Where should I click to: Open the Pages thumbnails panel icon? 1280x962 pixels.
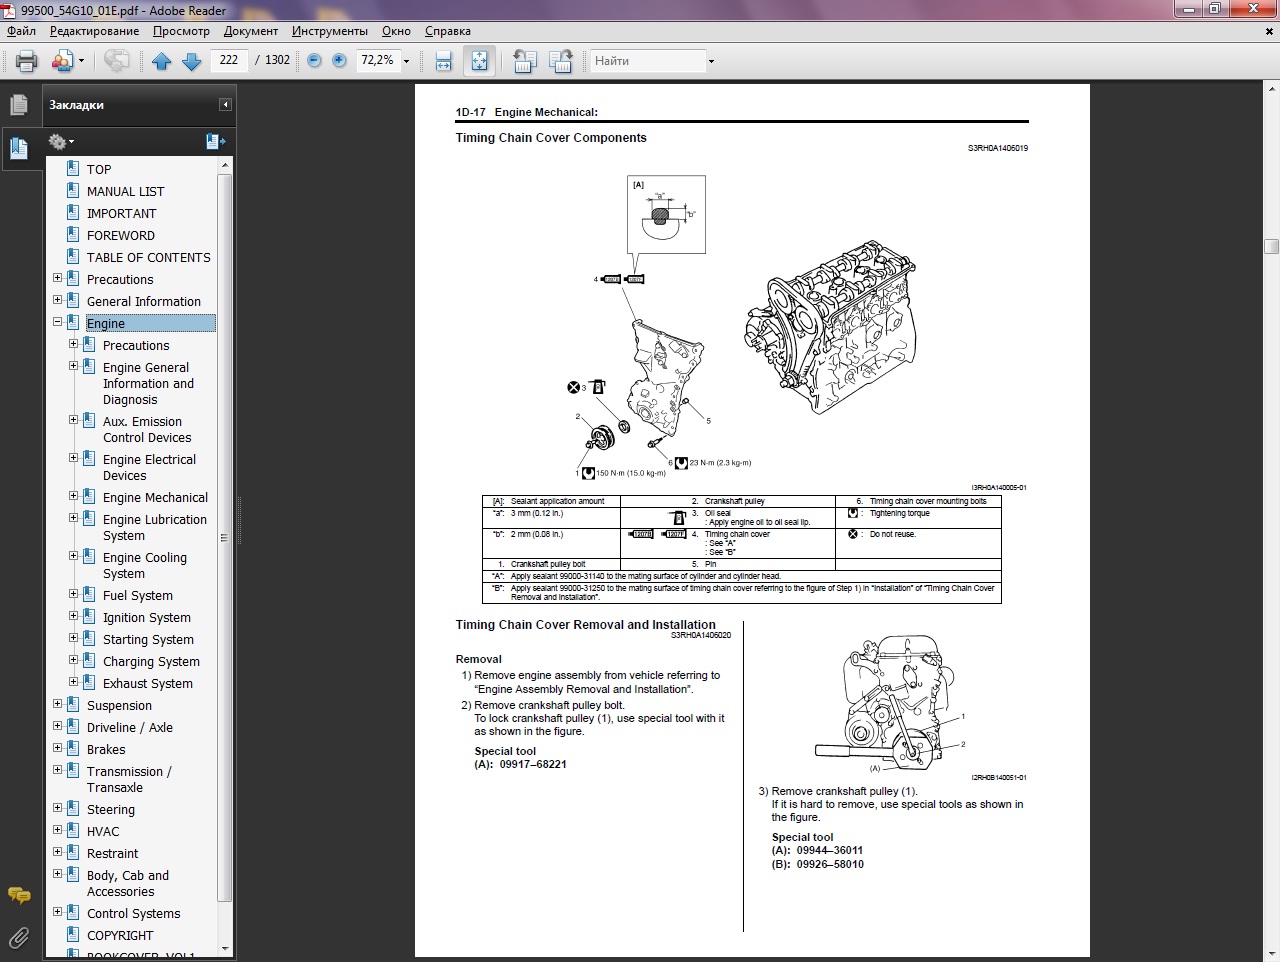coord(18,105)
